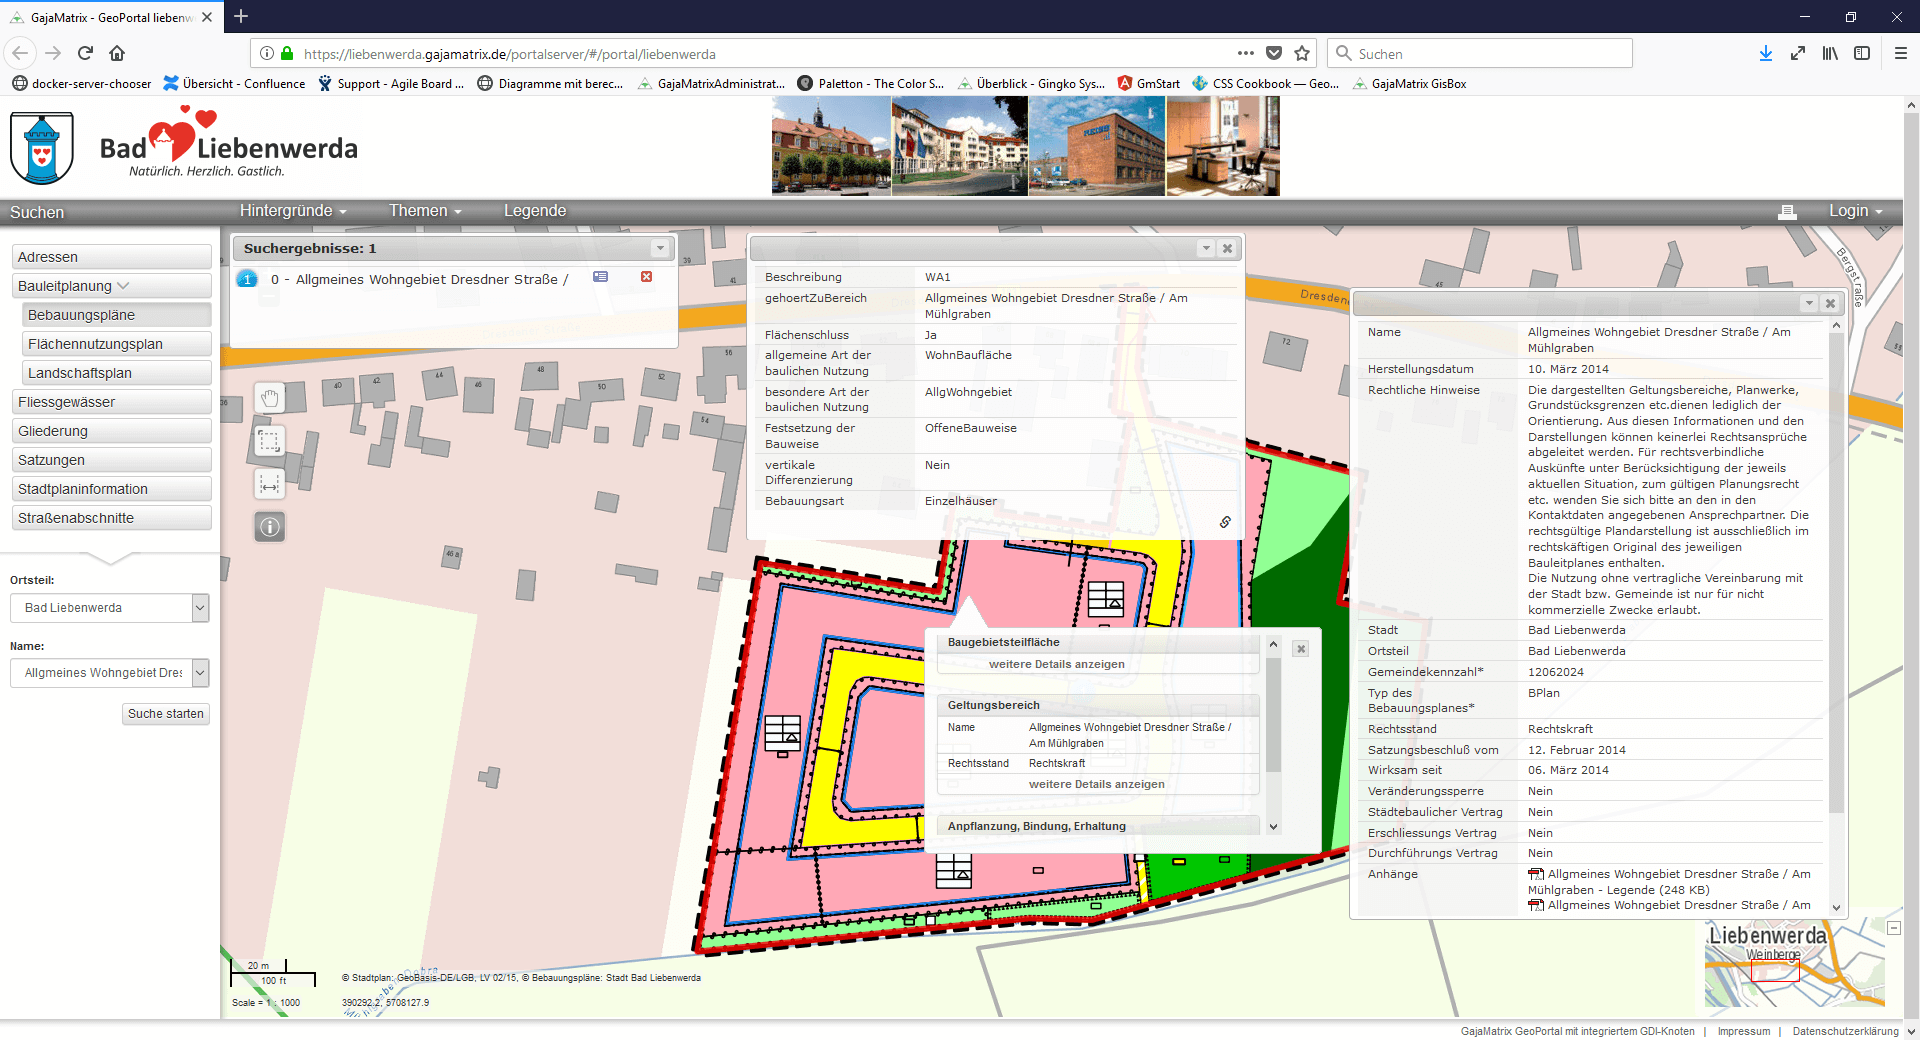Show weitere Details for Geltungsbereich
The height and width of the screenshot is (1040, 1920).
[x=1096, y=784]
